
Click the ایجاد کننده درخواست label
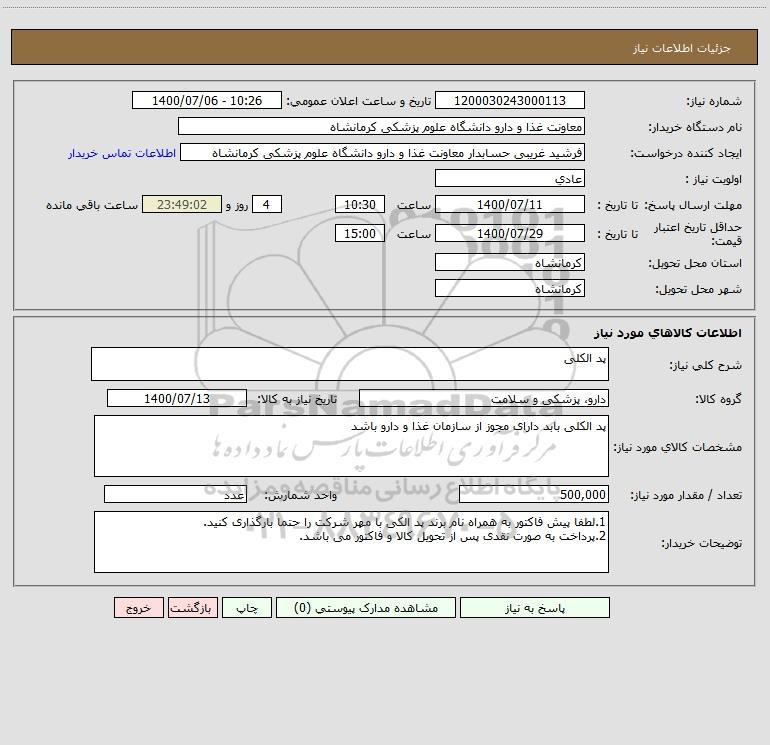(x=686, y=153)
